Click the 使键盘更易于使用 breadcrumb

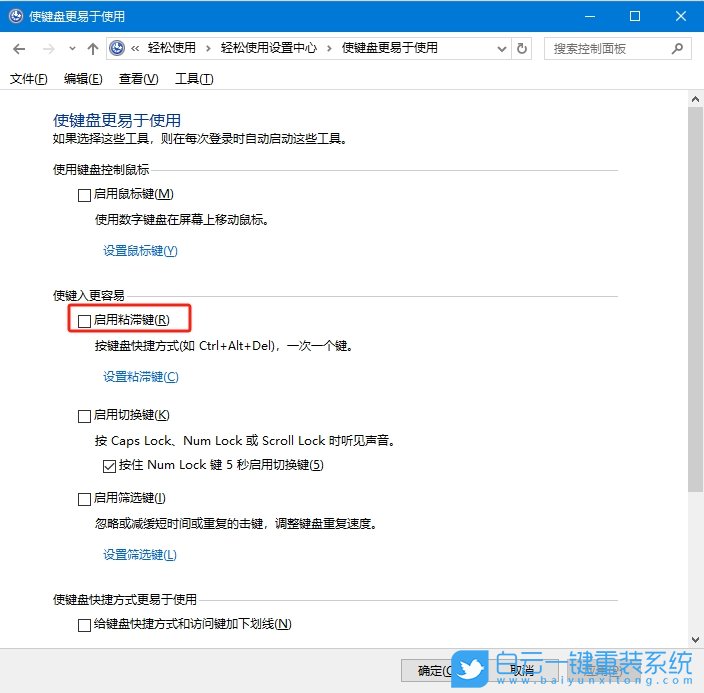pos(390,48)
